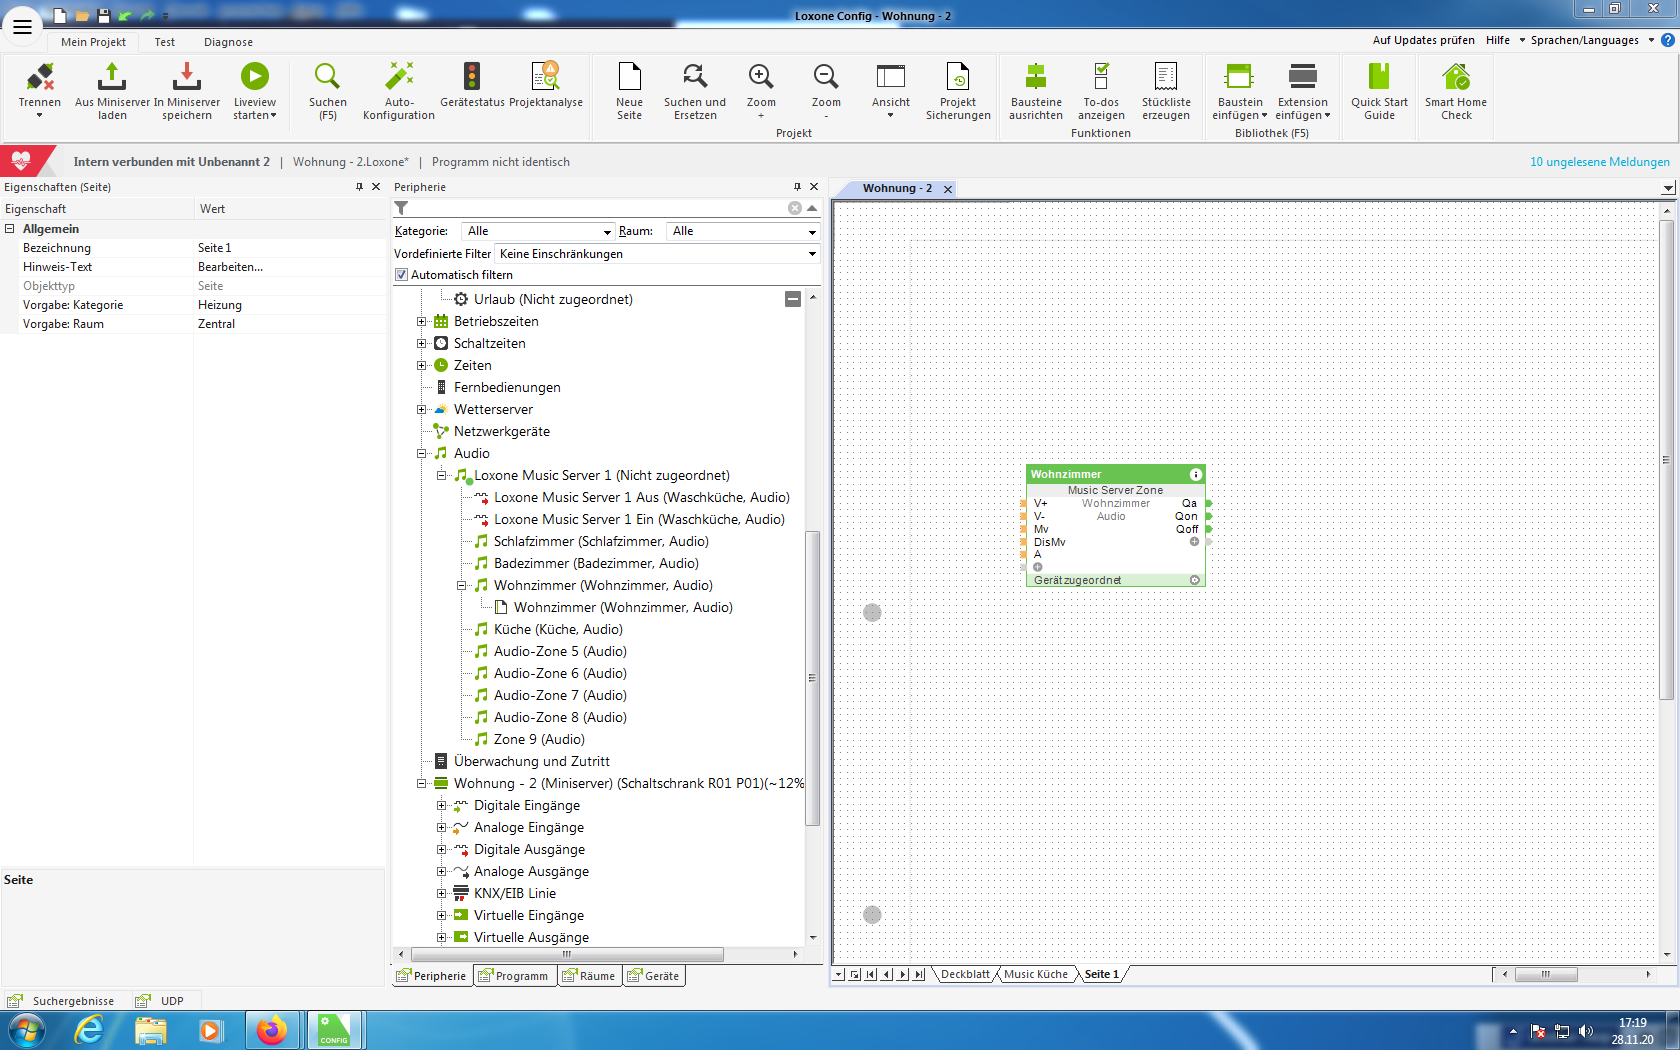This screenshot has width=1680, height=1050.
Task: Click Stückliste erzeugen icon
Action: (x=1166, y=78)
